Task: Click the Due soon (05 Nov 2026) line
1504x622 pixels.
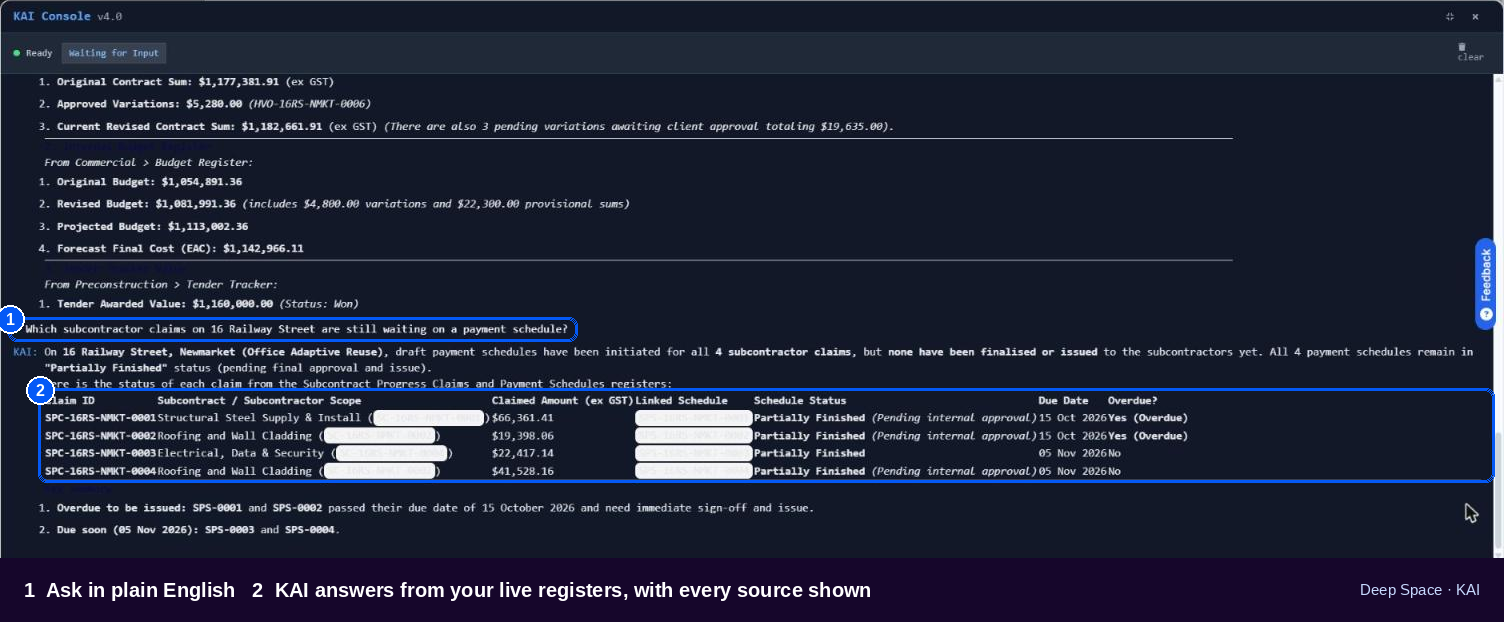Action: click(x=190, y=530)
